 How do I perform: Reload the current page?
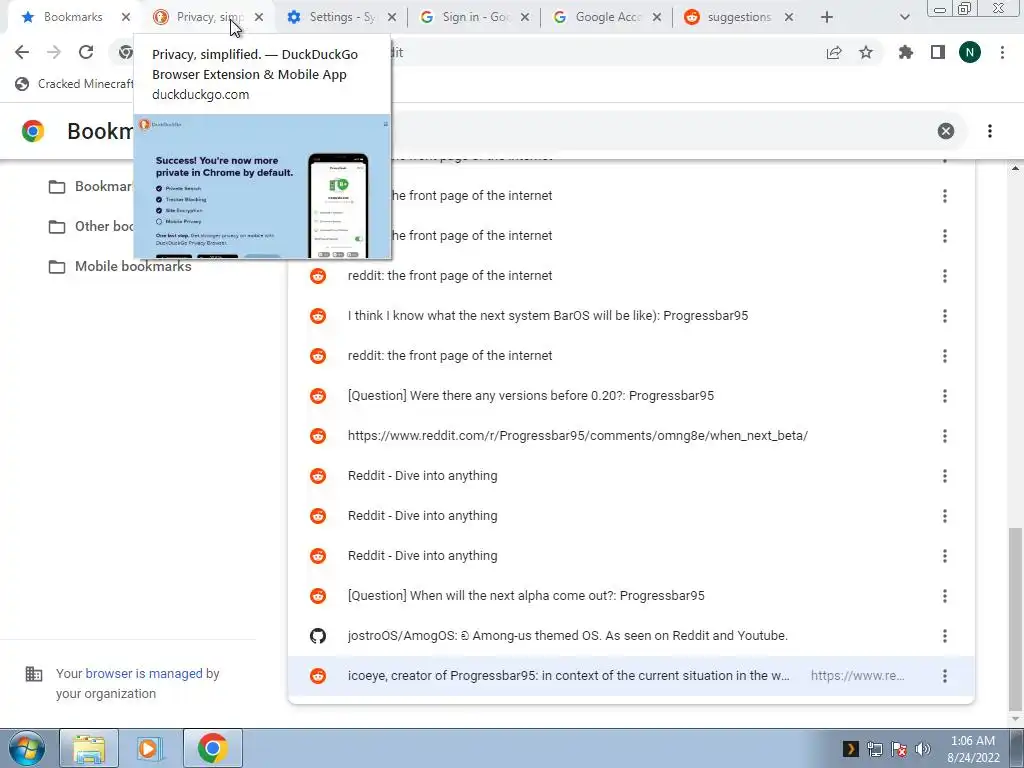tap(86, 52)
